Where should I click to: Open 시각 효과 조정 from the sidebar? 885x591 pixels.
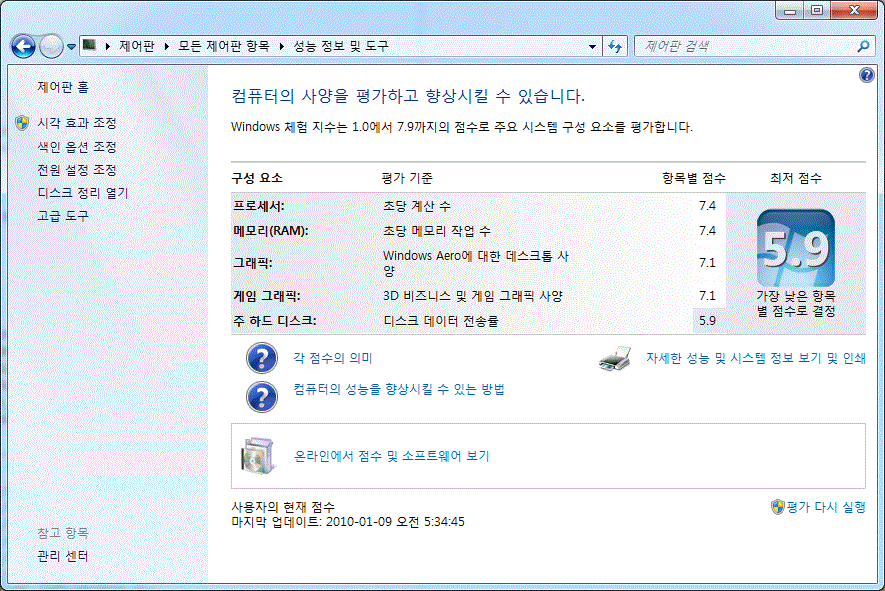pos(77,123)
